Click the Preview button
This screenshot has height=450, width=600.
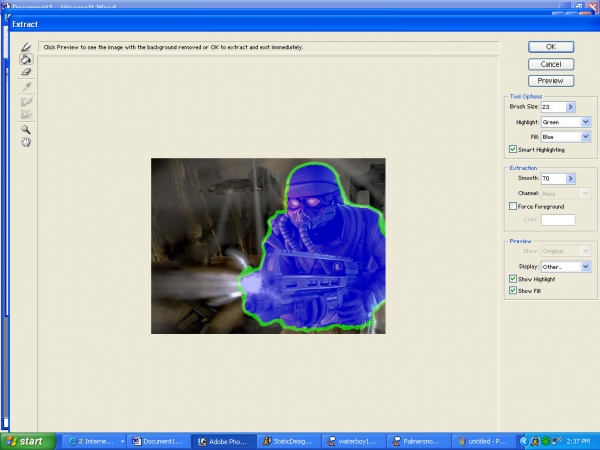click(551, 81)
